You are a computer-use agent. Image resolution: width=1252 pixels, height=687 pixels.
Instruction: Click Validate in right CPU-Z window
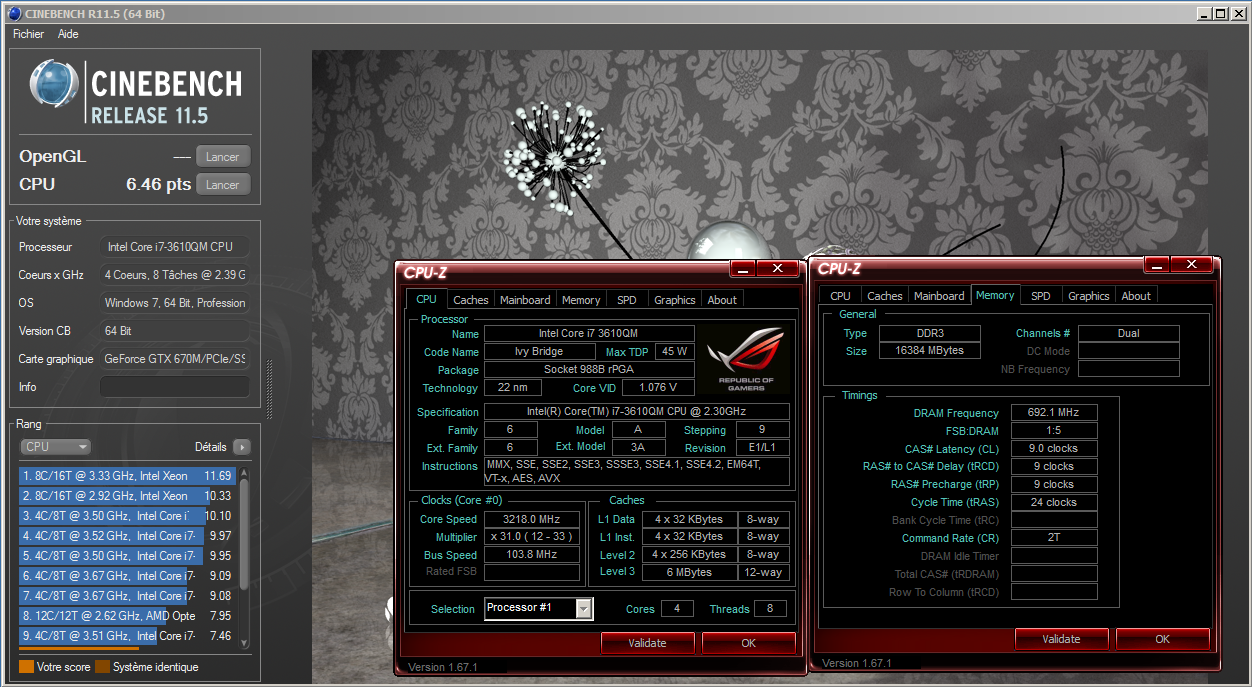point(1061,639)
